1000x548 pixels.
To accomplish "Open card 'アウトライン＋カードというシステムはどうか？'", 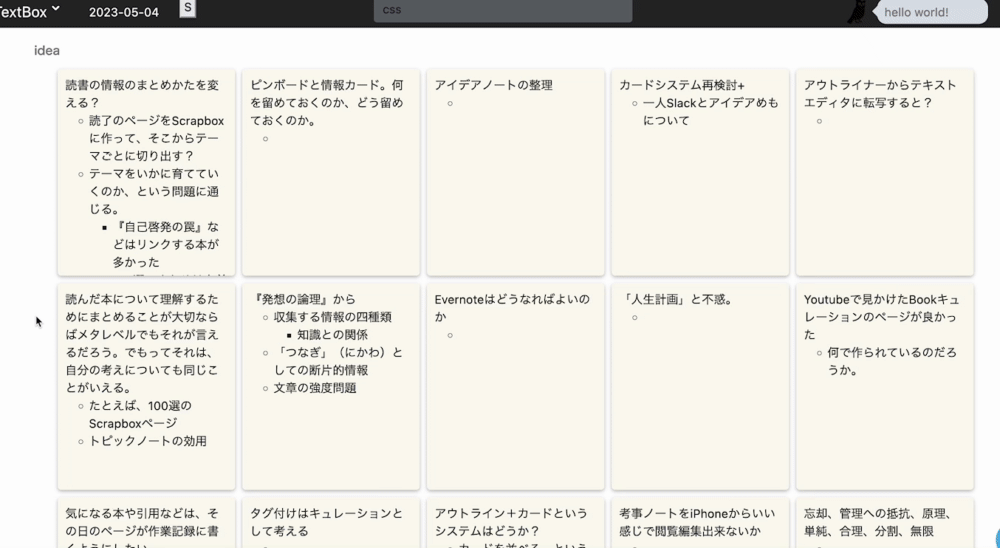I will (x=515, y=523).
